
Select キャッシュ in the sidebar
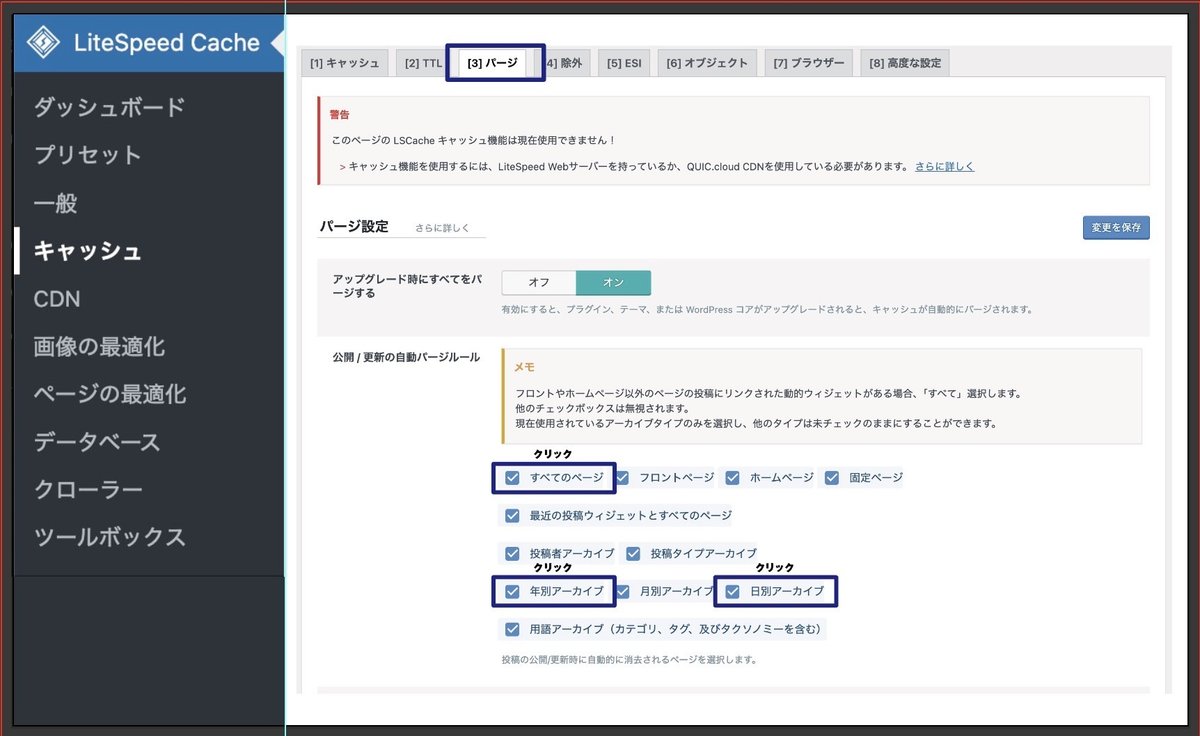tap(87, 251)
